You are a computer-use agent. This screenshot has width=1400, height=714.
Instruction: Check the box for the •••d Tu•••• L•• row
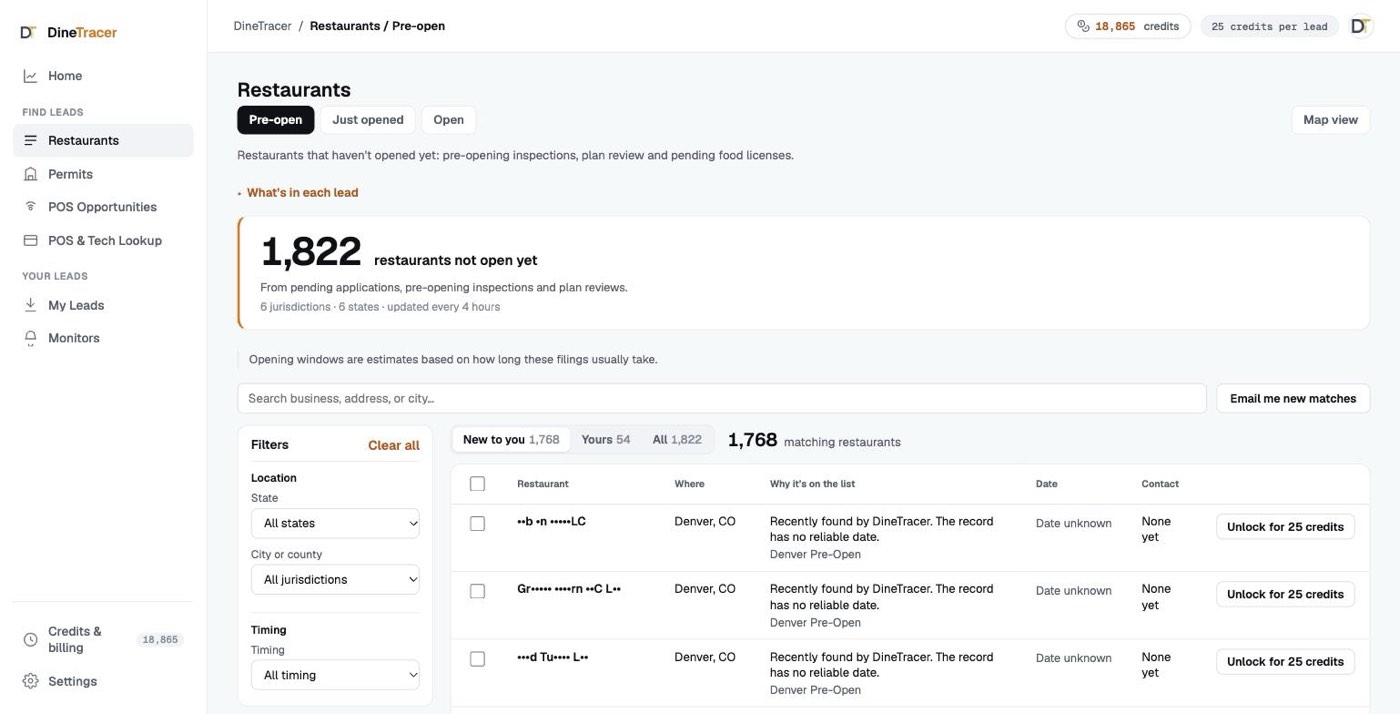point(477,659)
